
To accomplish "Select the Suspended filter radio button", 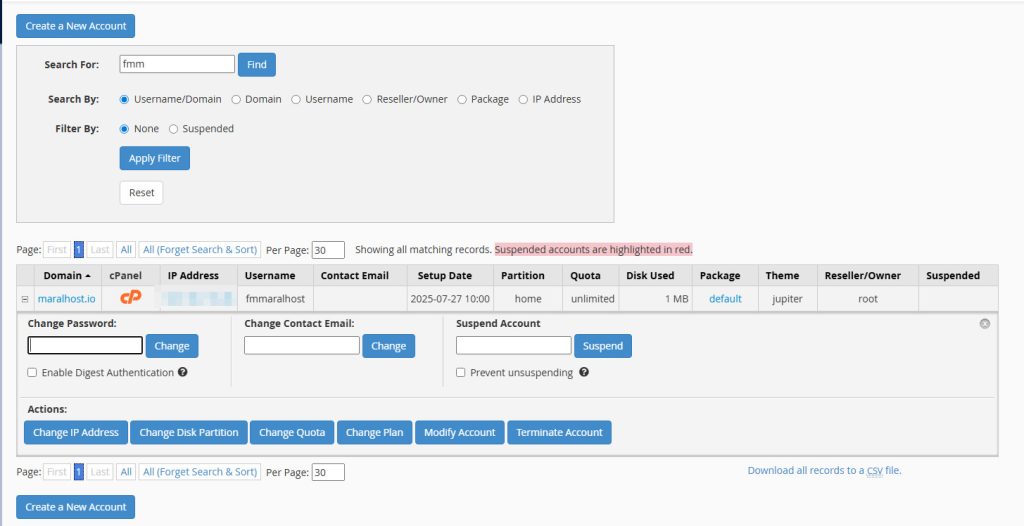I will (174, 129).
